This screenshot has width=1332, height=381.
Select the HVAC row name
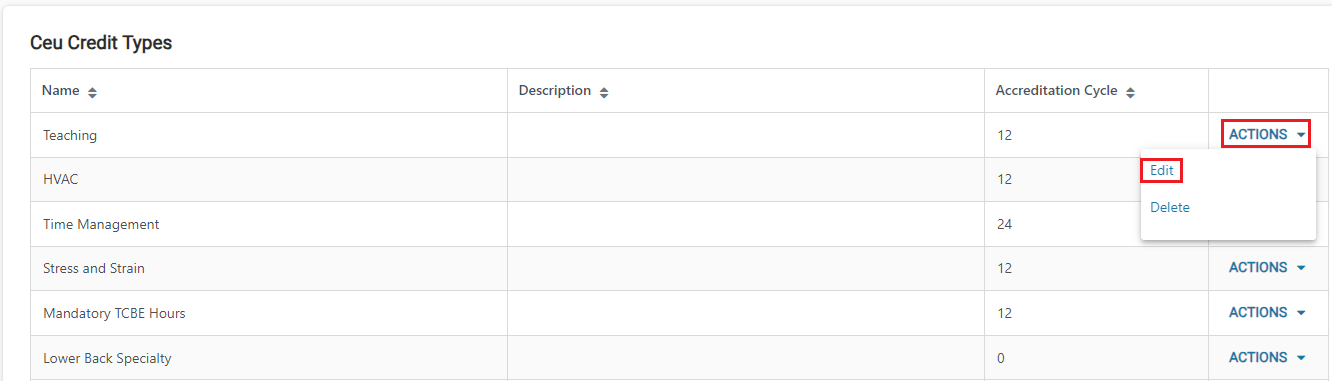60,179
